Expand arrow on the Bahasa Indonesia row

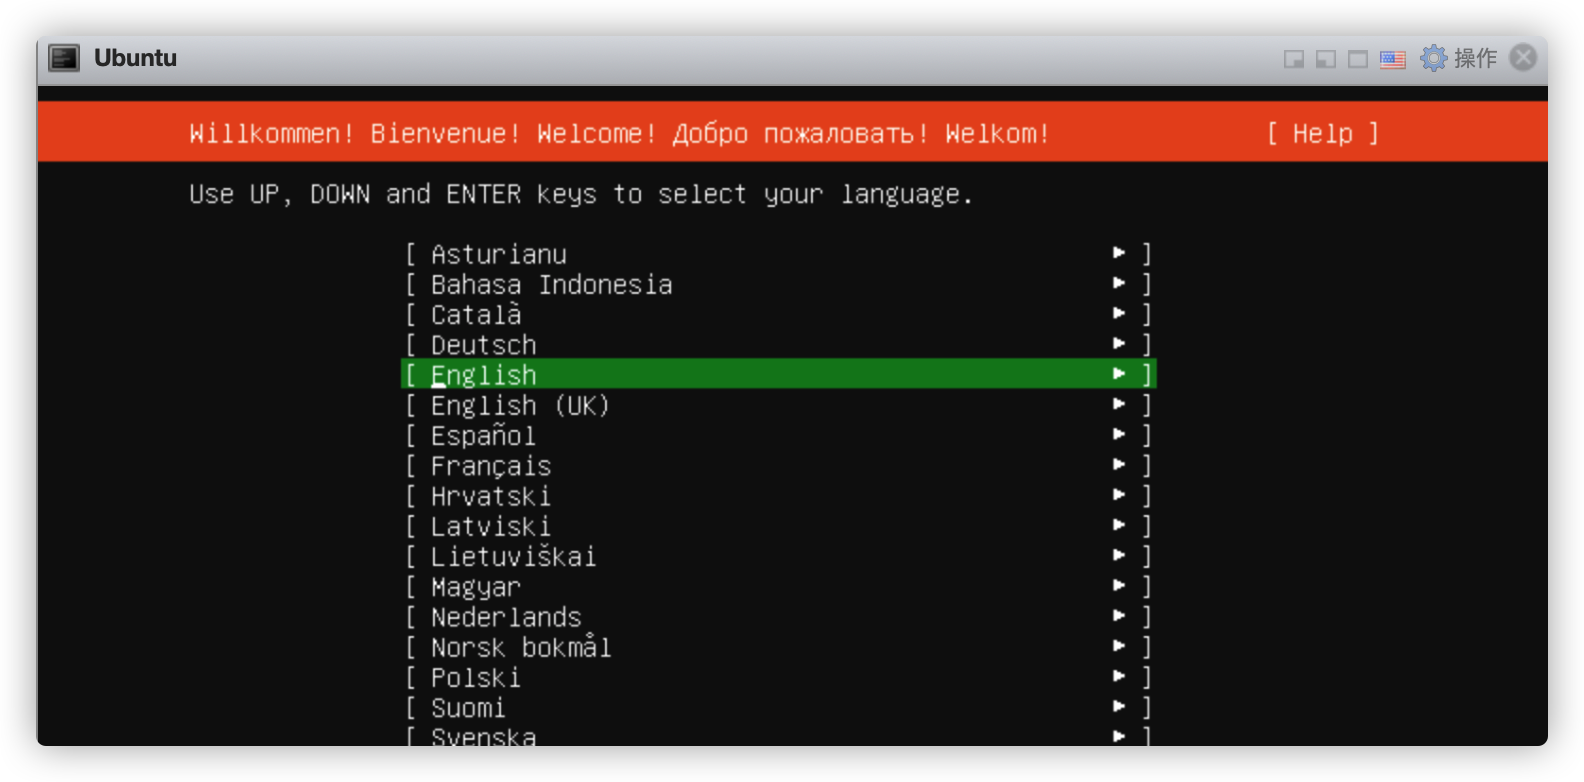1120,283
